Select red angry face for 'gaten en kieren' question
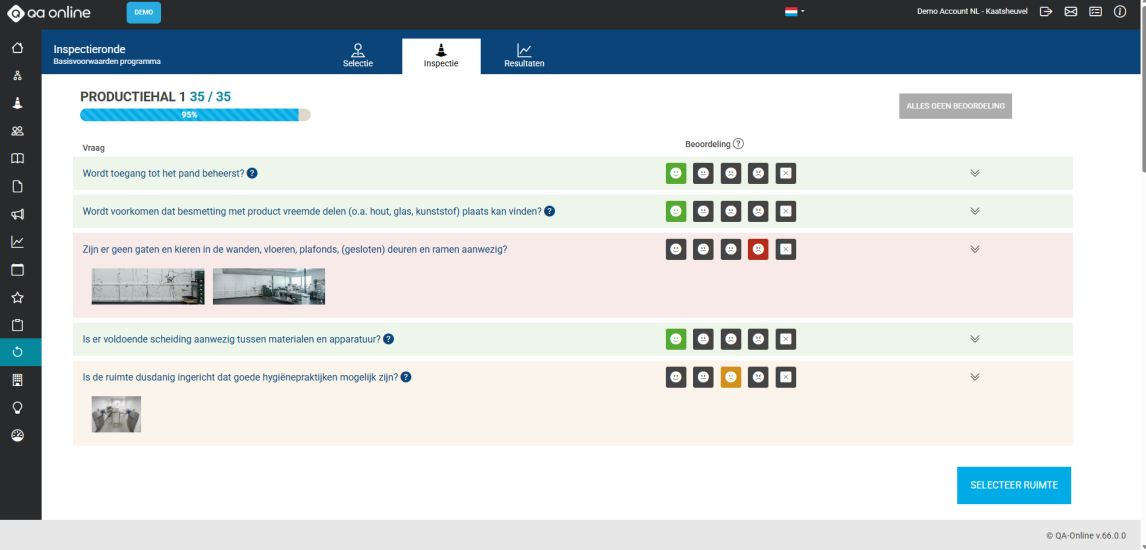 tap(758, 249)
